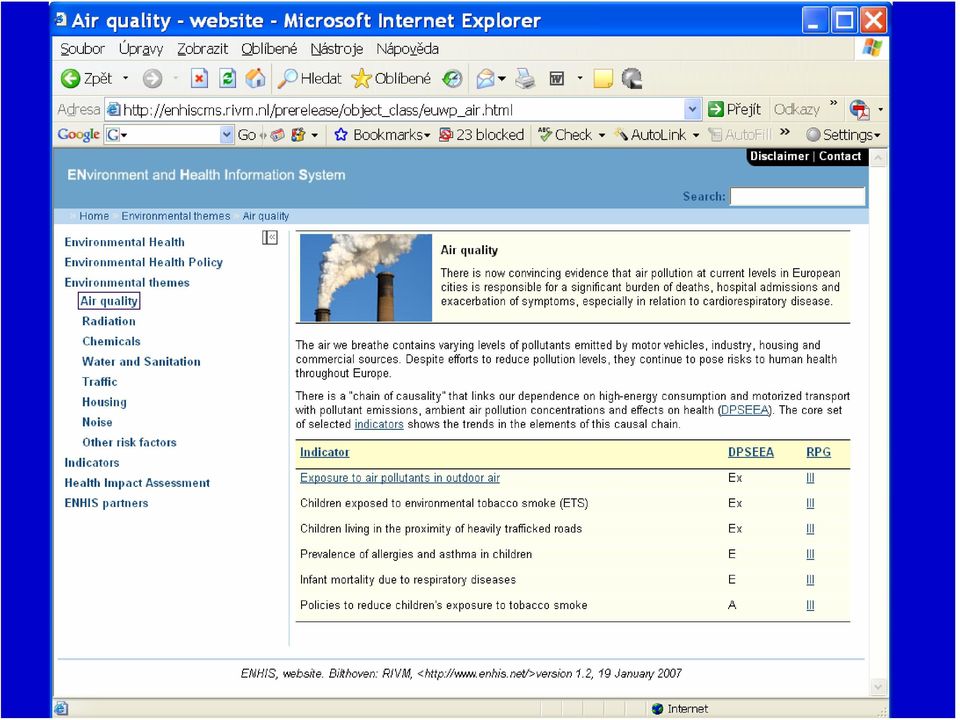Open the Check dropdown arrow
Viewport: 960px width, 720px height.
[x=602, y=135]
